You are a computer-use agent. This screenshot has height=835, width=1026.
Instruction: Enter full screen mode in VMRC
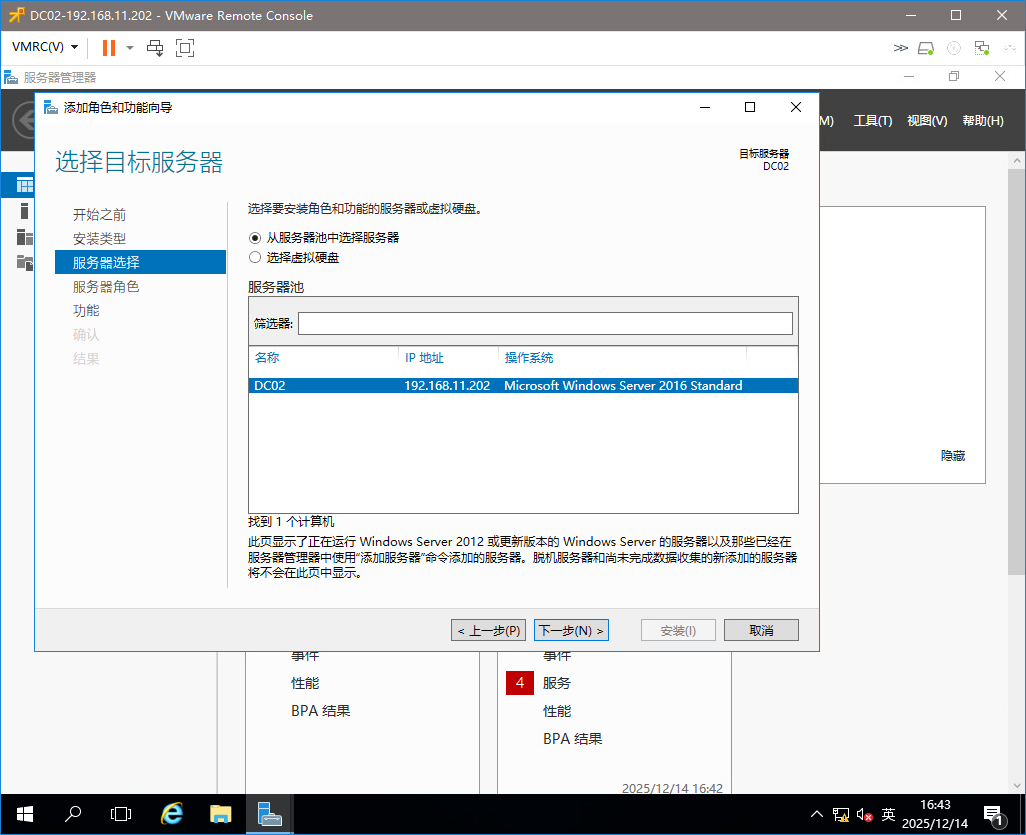(185, 48)
